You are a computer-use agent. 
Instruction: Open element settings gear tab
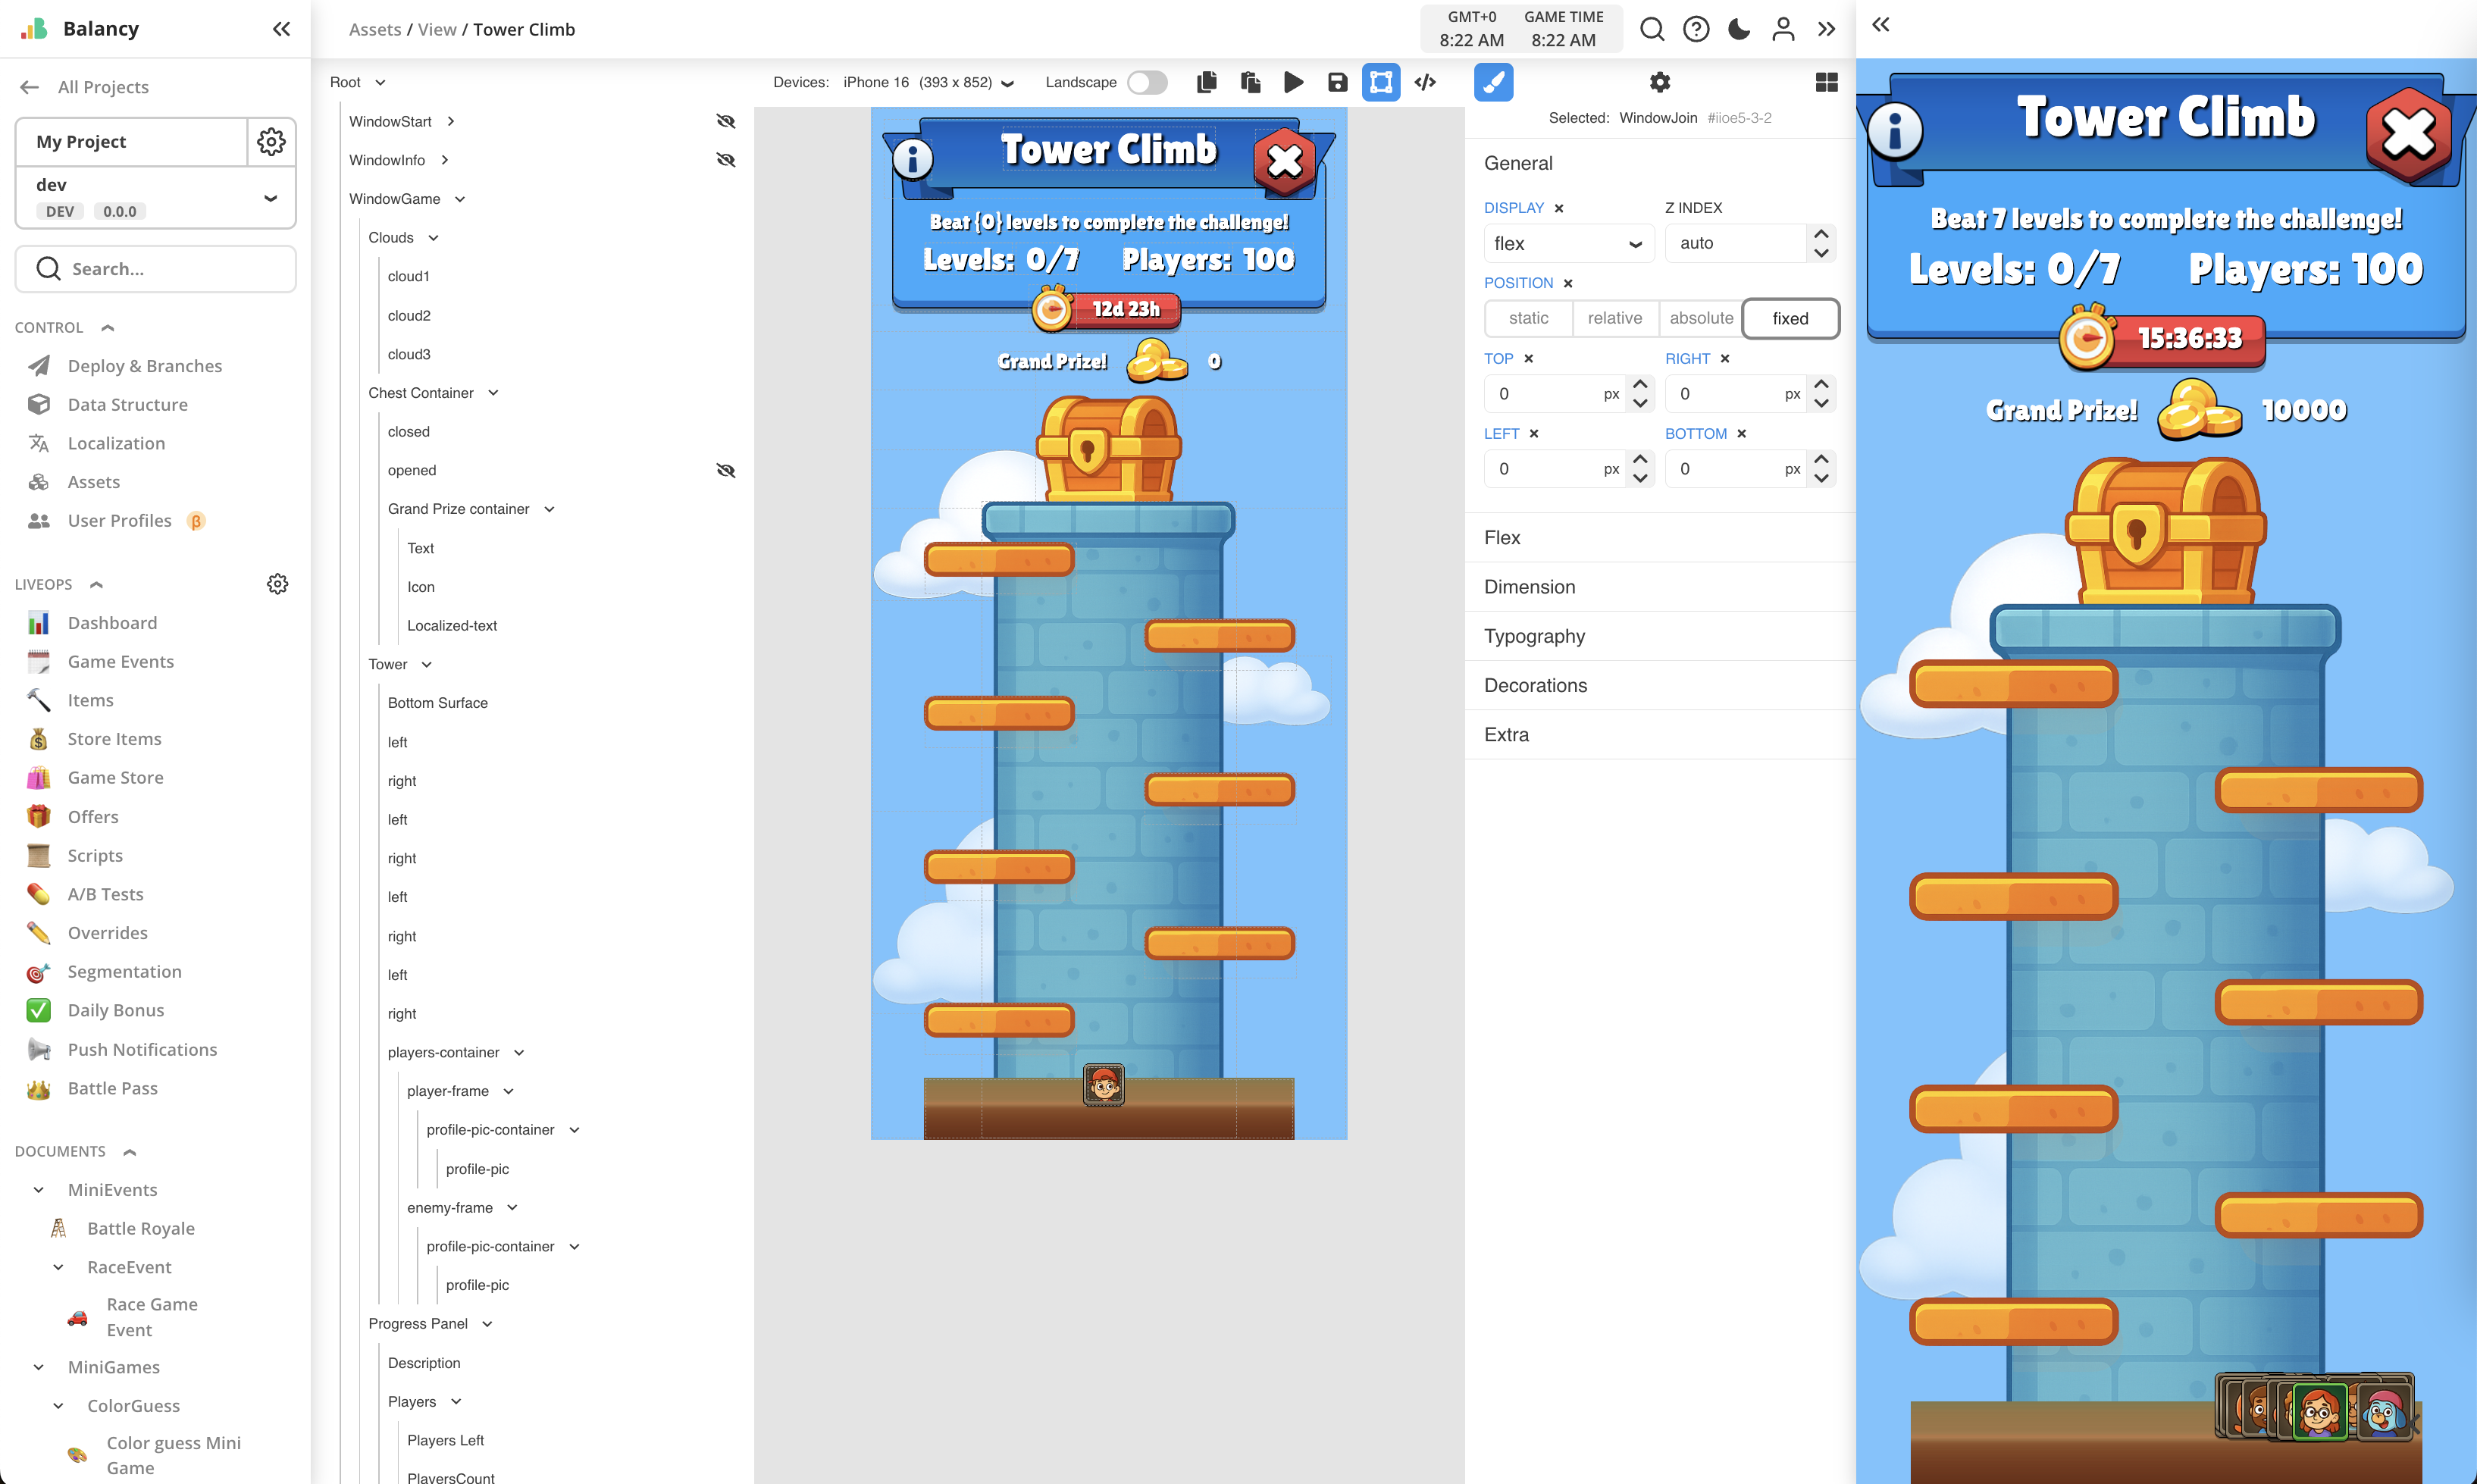pos(1660,82)
